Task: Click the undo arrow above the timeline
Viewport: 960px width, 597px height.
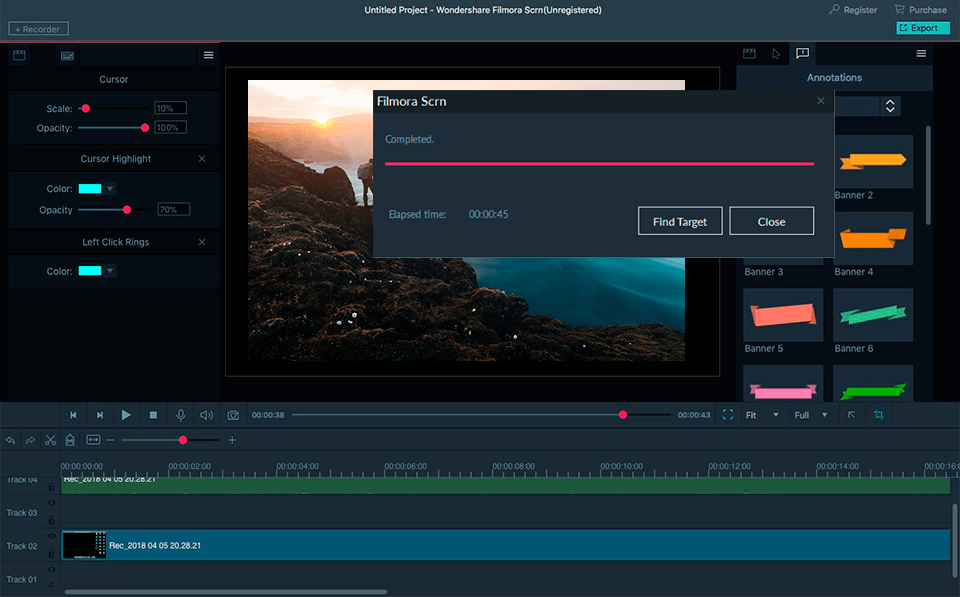Action: 10,440
